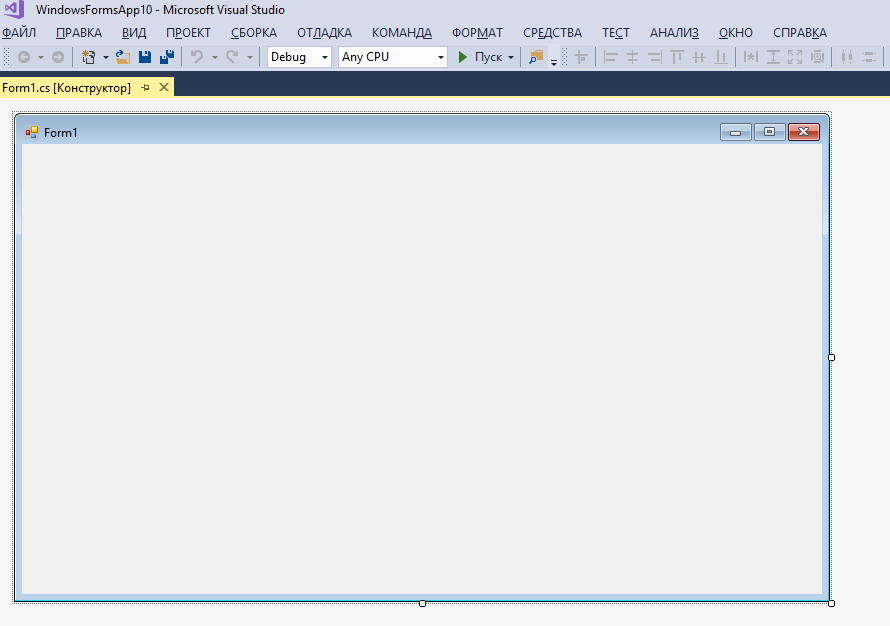Click the Undo arrow icon
Viewport: 890px width, 626px height.
197,57
